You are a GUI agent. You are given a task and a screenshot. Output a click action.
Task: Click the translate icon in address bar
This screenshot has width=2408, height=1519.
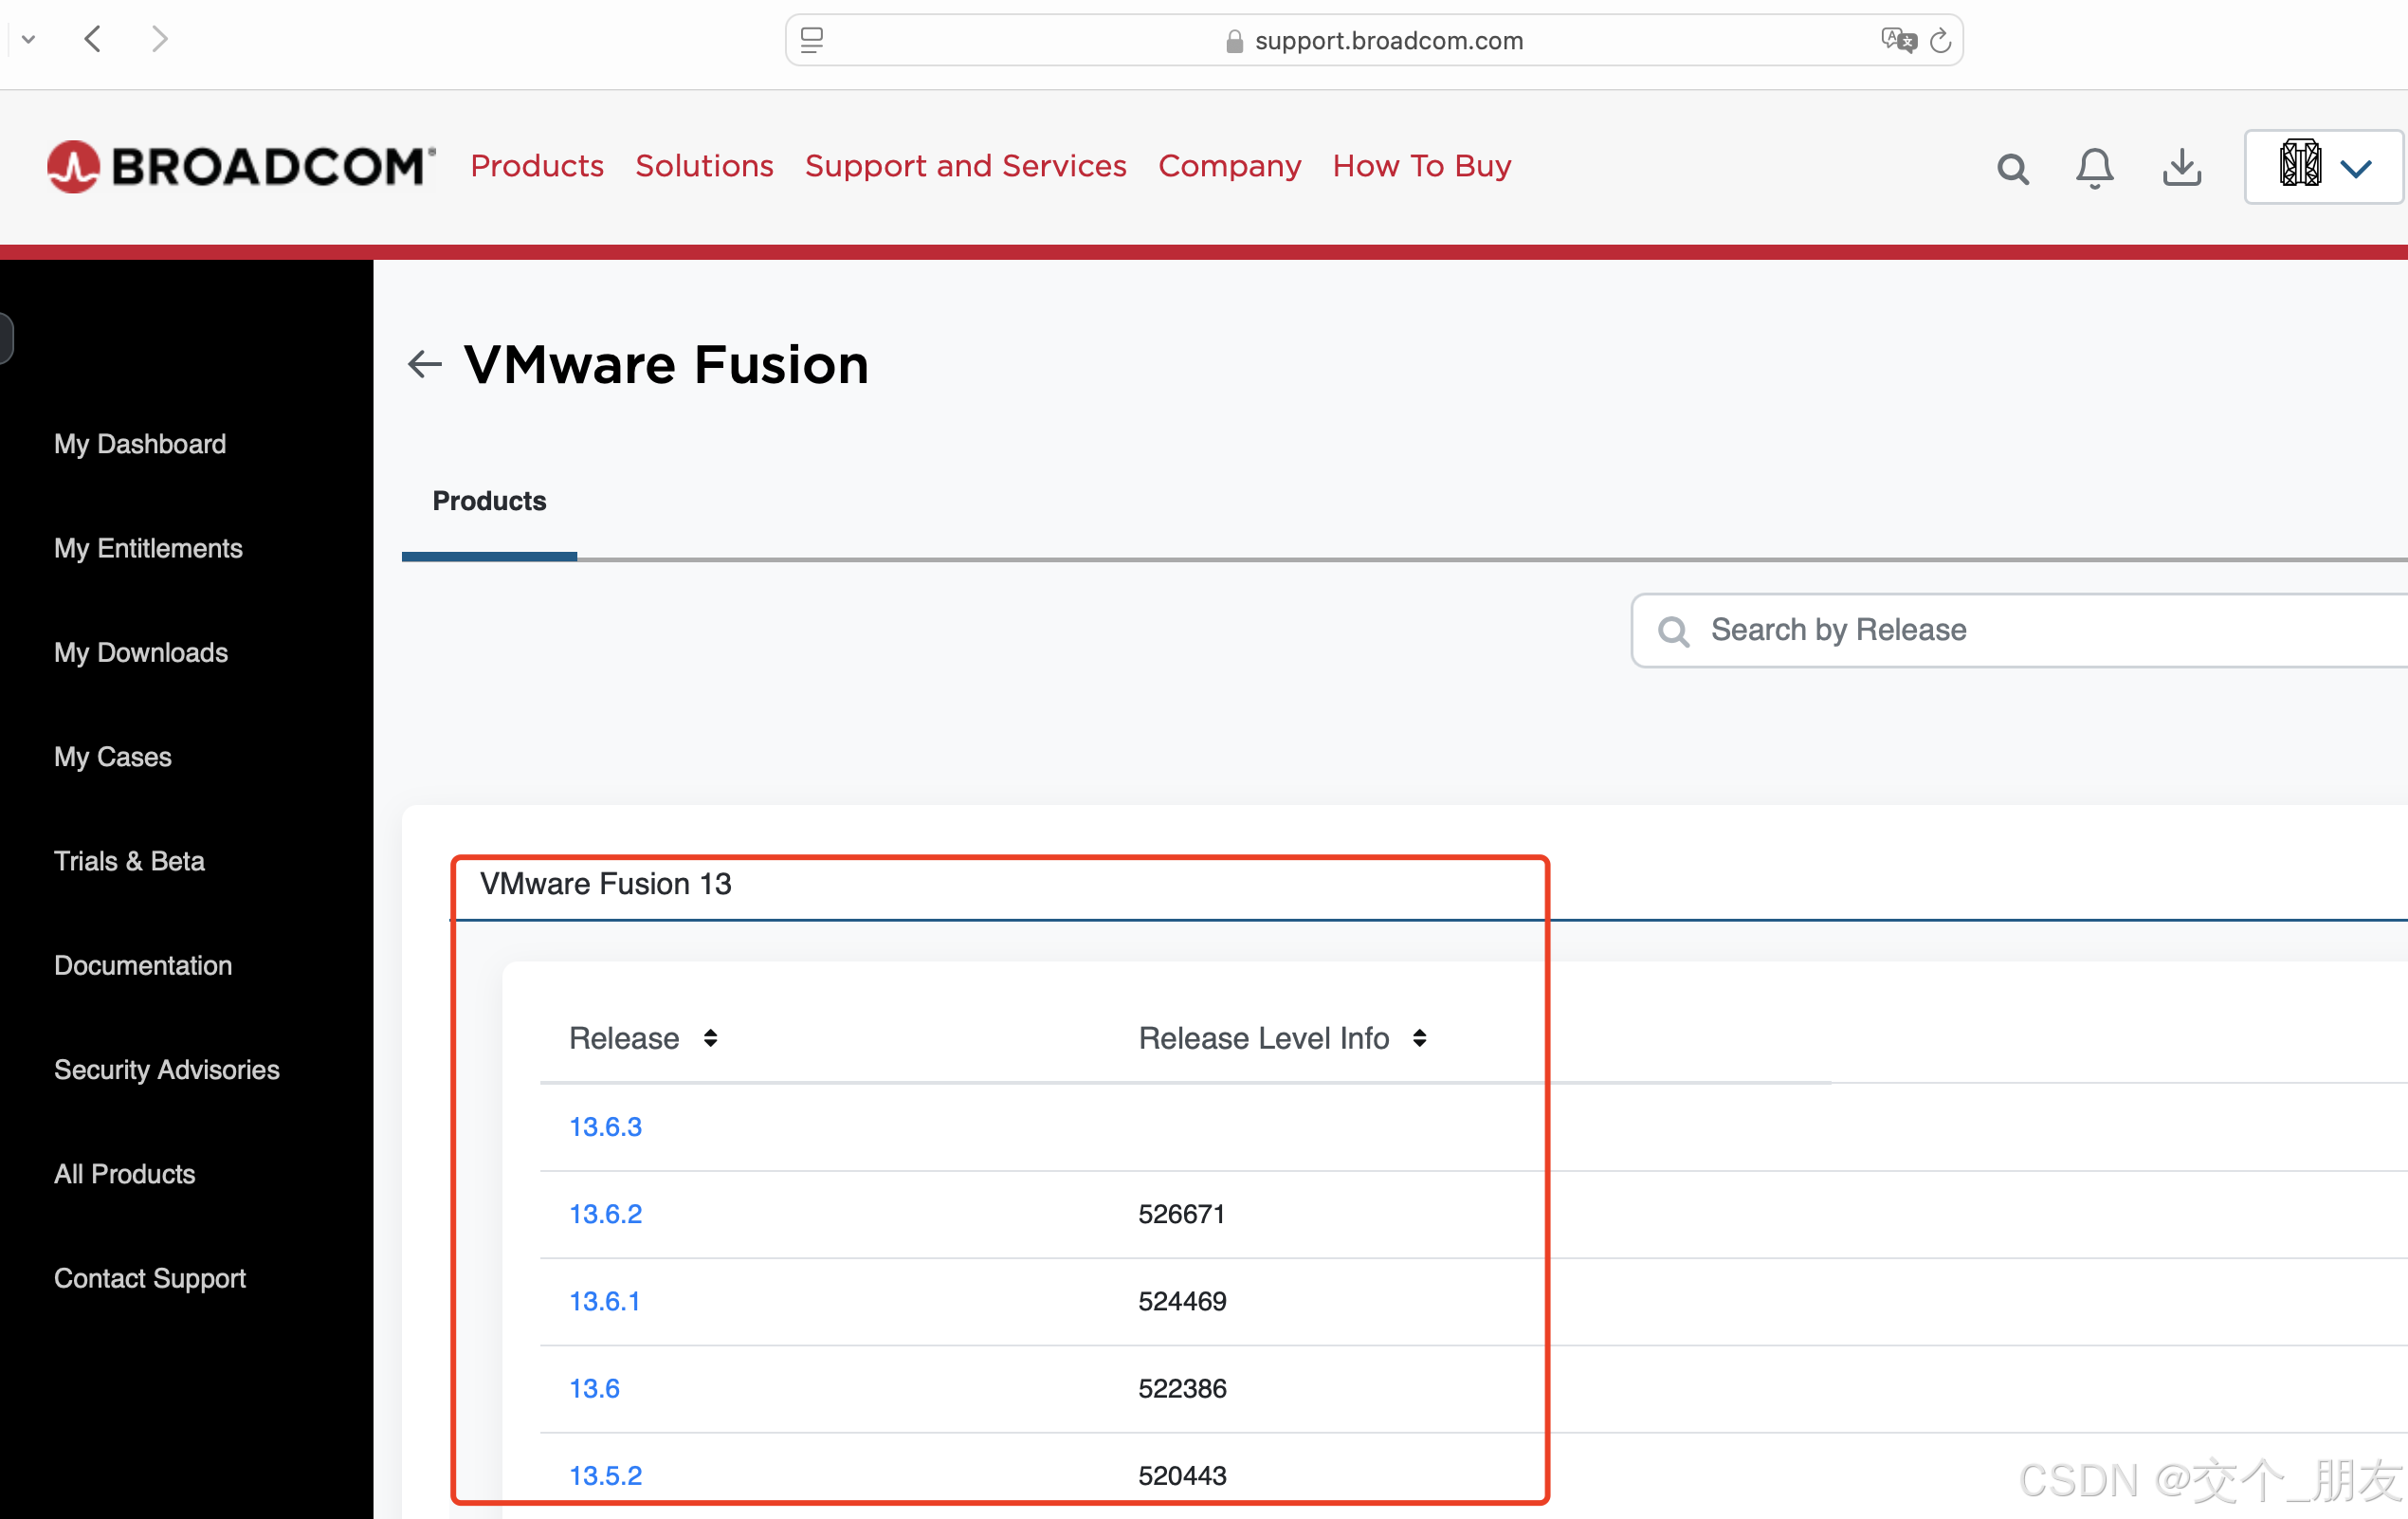[x=1897, y=41]
